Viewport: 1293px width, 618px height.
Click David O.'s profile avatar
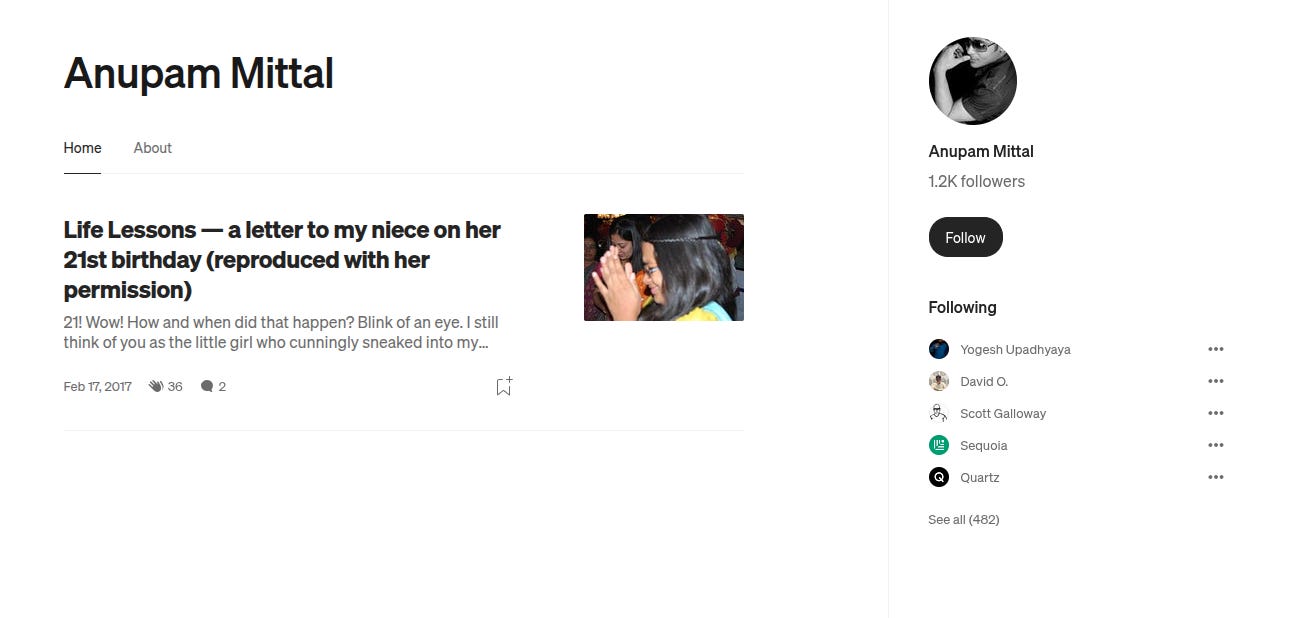click(938, 381)
